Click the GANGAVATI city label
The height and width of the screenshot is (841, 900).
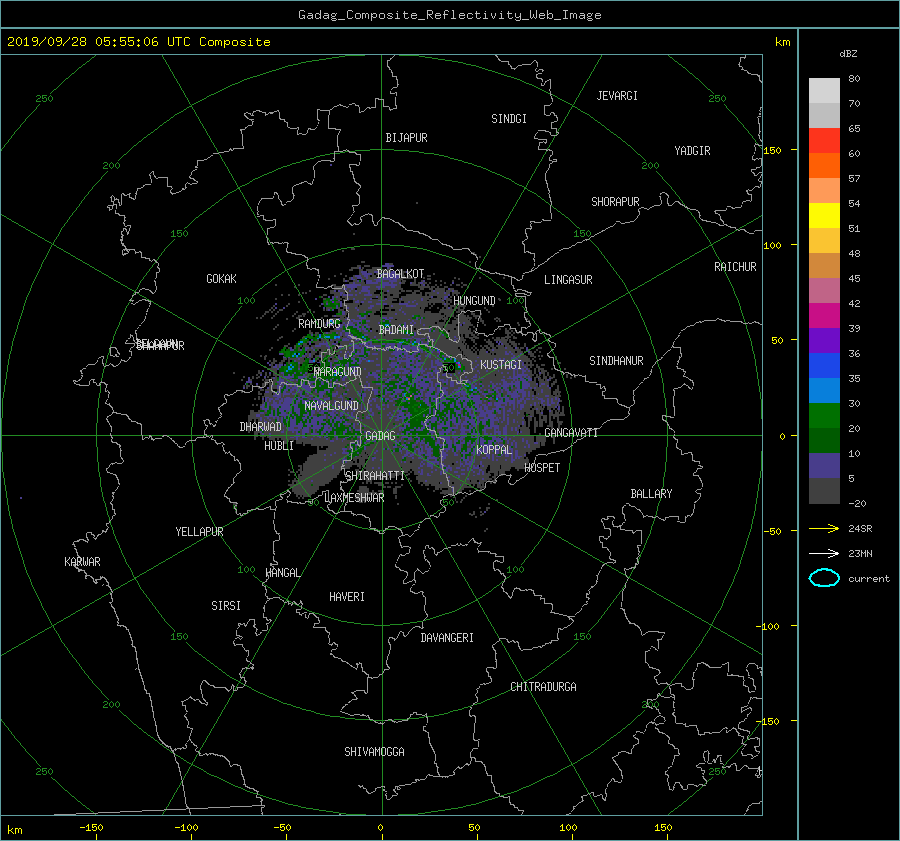[x=571, y=433]
